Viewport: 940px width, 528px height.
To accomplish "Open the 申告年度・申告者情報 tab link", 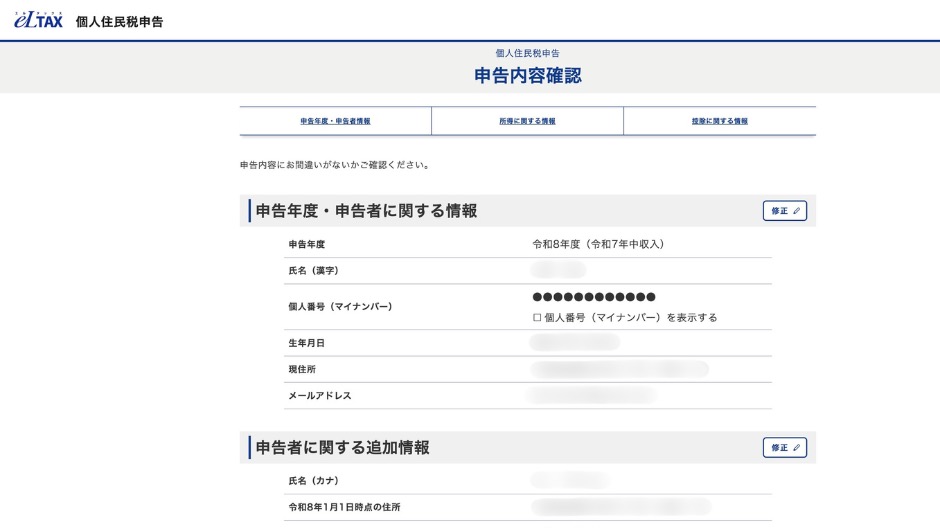I will point(335,121).
